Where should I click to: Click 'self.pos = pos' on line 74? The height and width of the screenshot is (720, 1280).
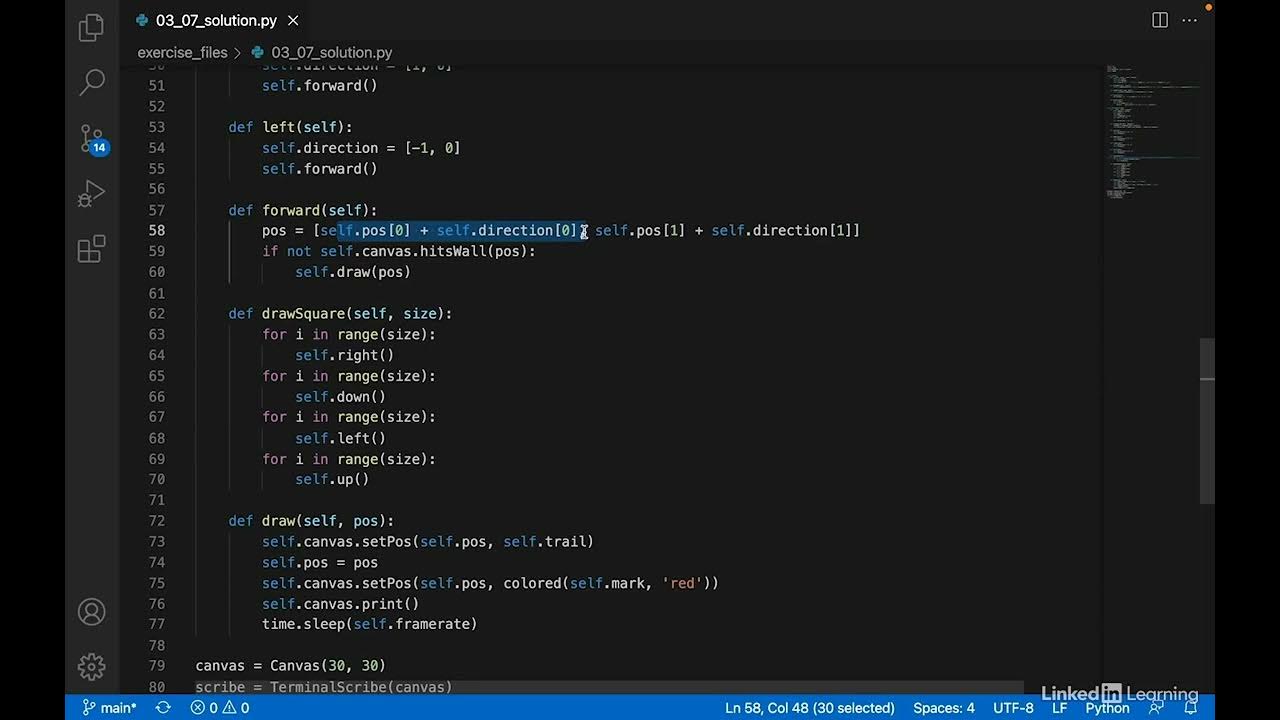click(320, 562)
